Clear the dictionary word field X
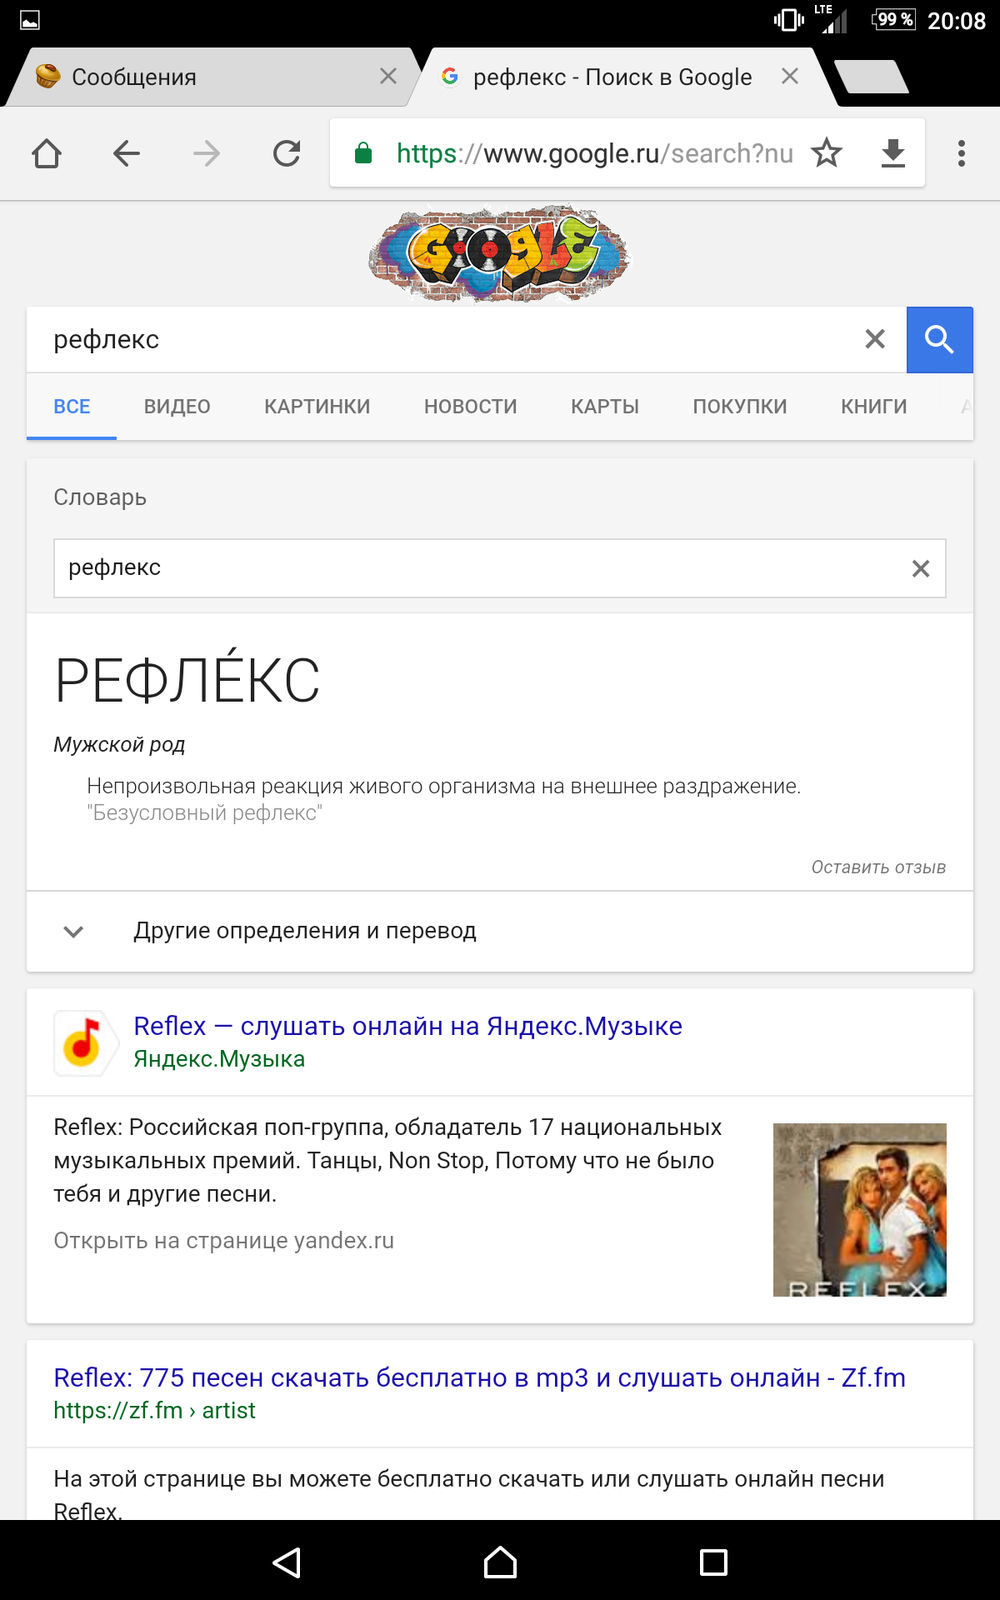The image size is (1000, 1600). tap(921, 568)
